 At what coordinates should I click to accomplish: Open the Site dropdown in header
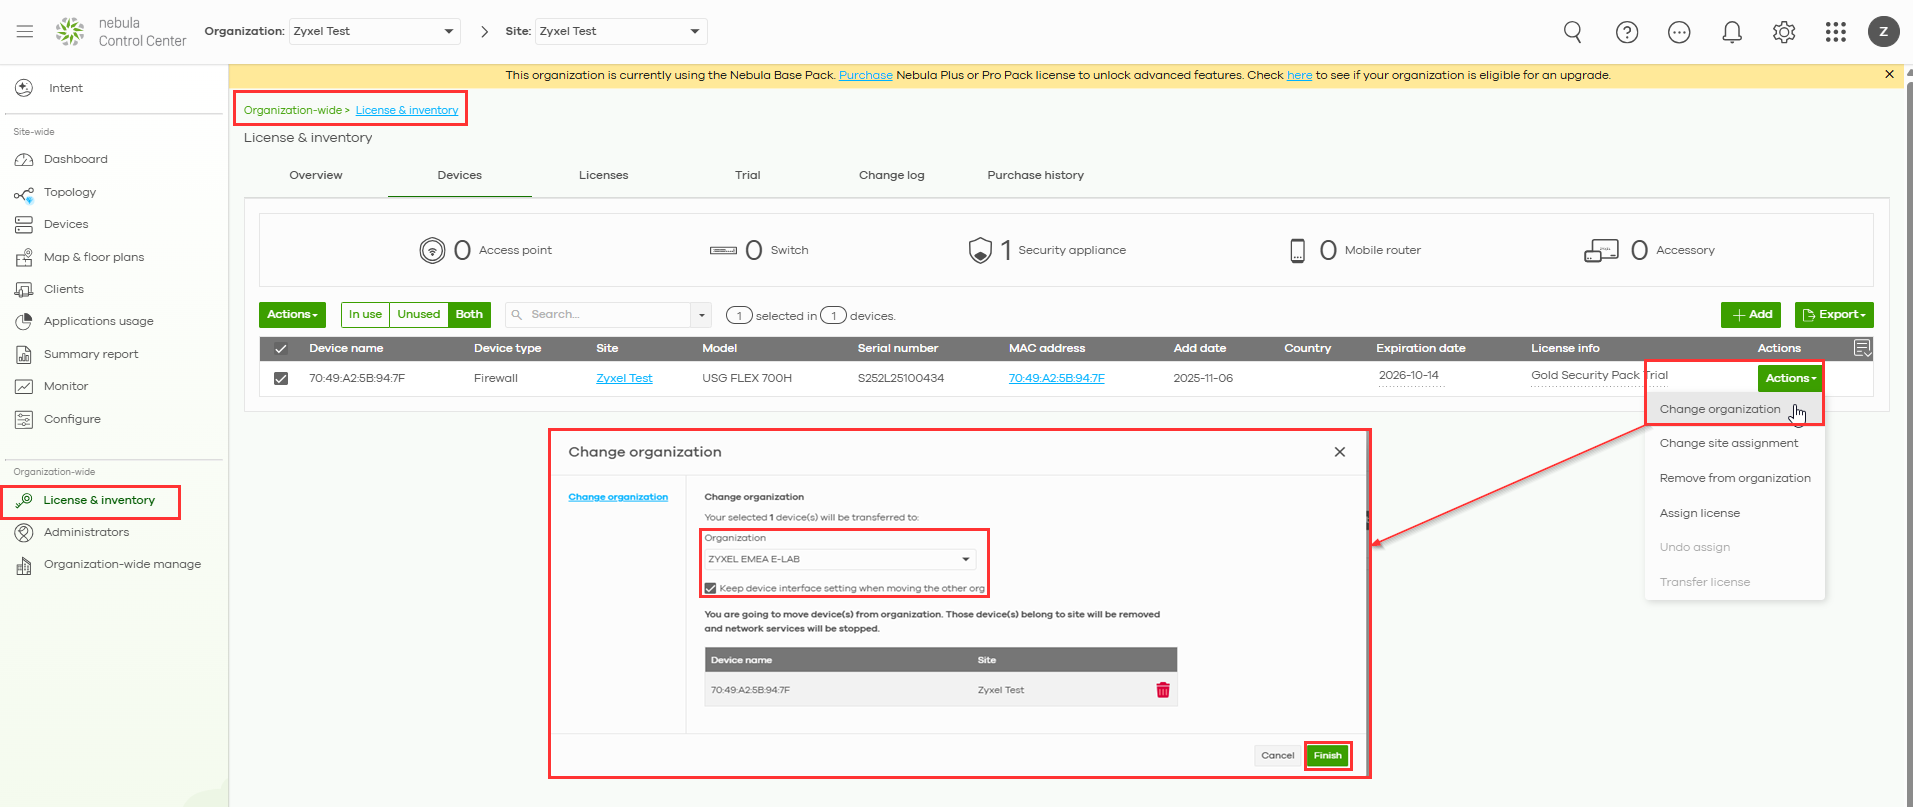coord(621,31)
